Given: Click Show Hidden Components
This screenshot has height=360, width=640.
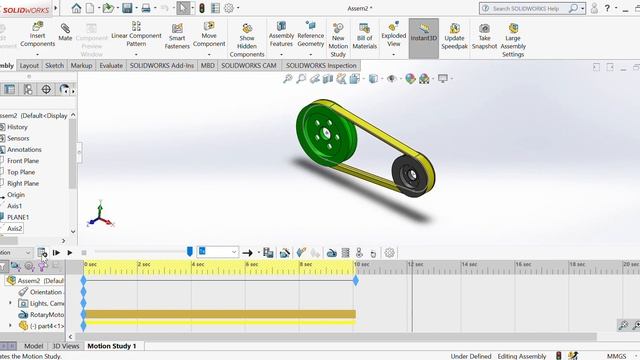Looking at the screenshot, I should pos(247,40).
